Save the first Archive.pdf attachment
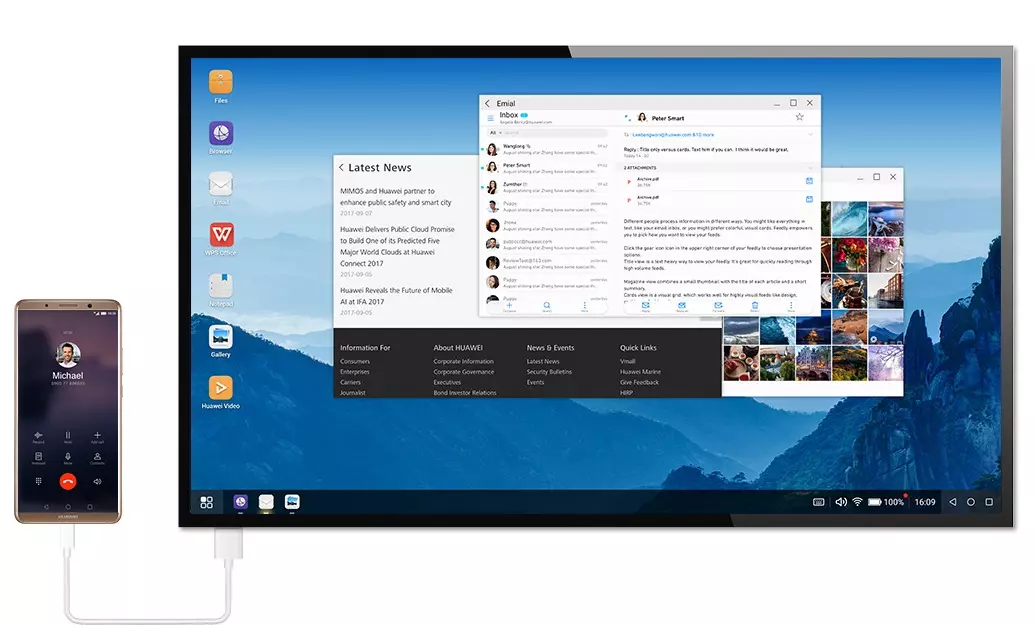The height and width of the screenshot is (625, 1035). coord(809,181)
